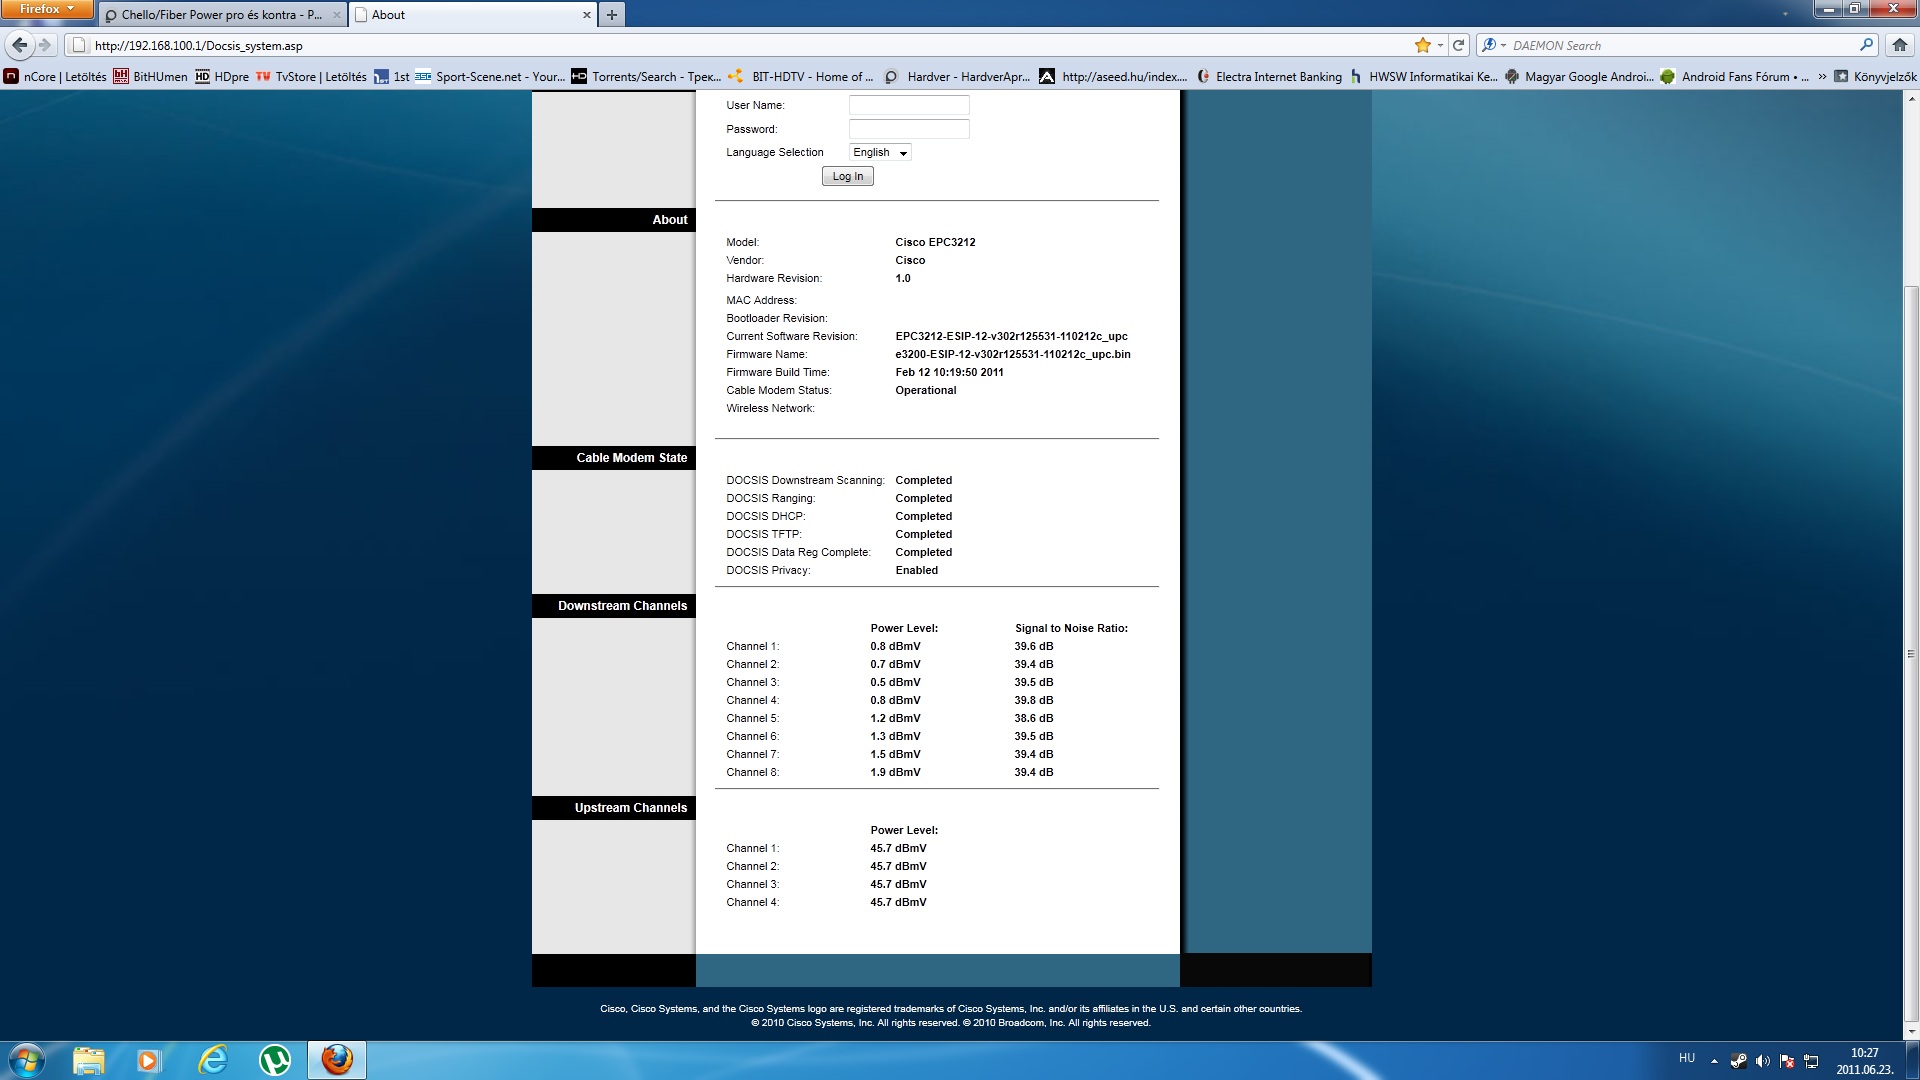
Task: Open the 1st bookmark
Action: tap(391, 76)
